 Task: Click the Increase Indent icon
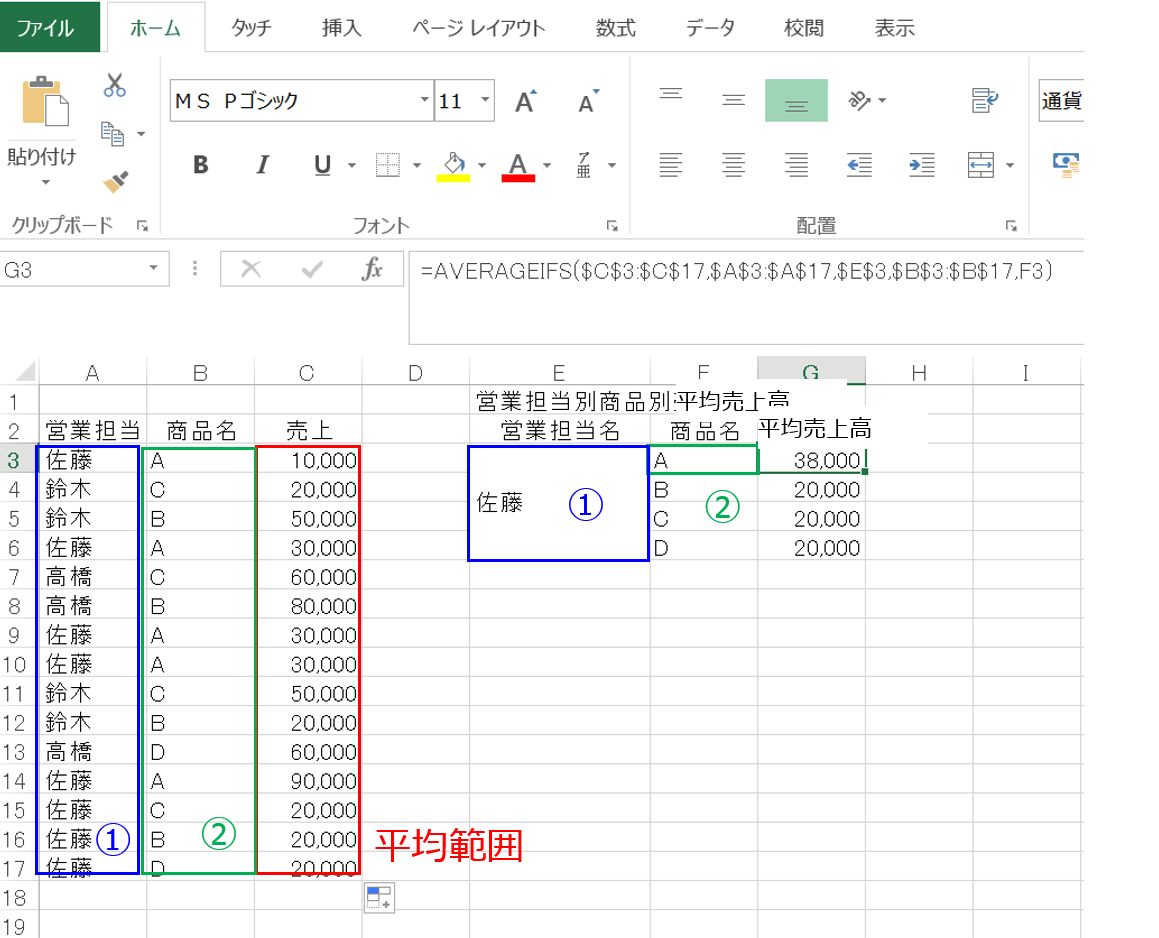point(920,164)
